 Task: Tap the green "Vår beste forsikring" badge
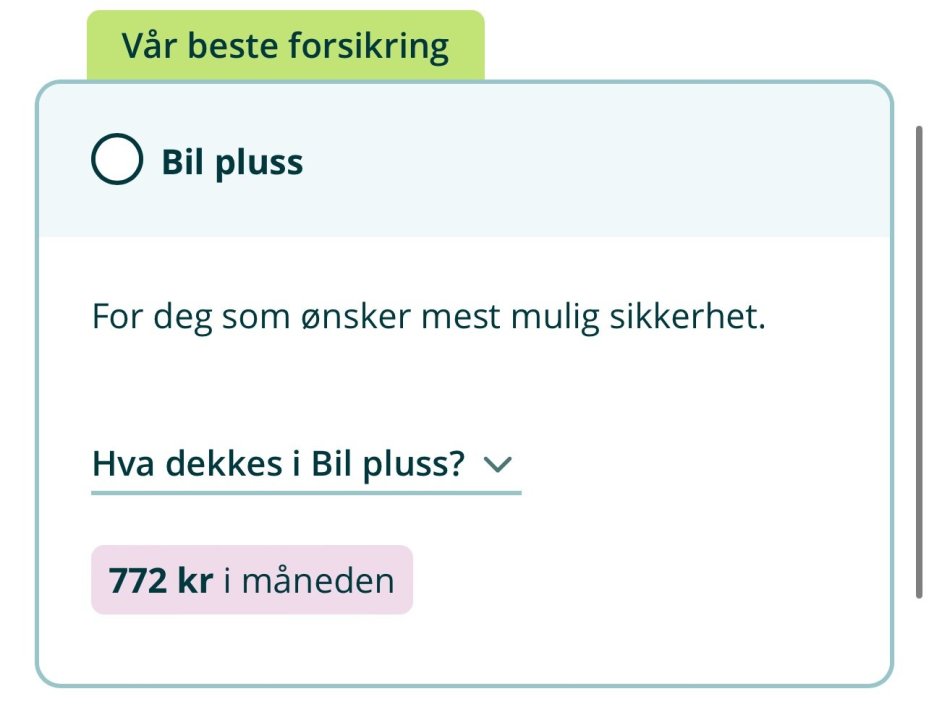tap(285, 46)
